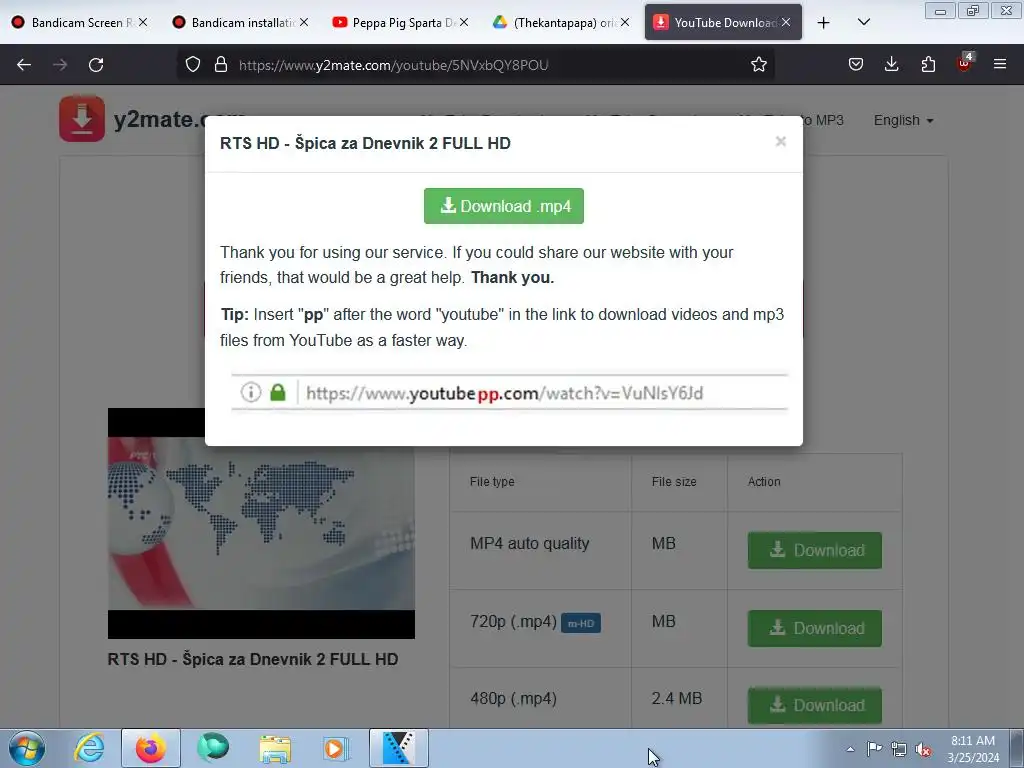Download the MP4 auto quality file
Viewport: 1024px width, 768px height.
click(x=814, y=550)
